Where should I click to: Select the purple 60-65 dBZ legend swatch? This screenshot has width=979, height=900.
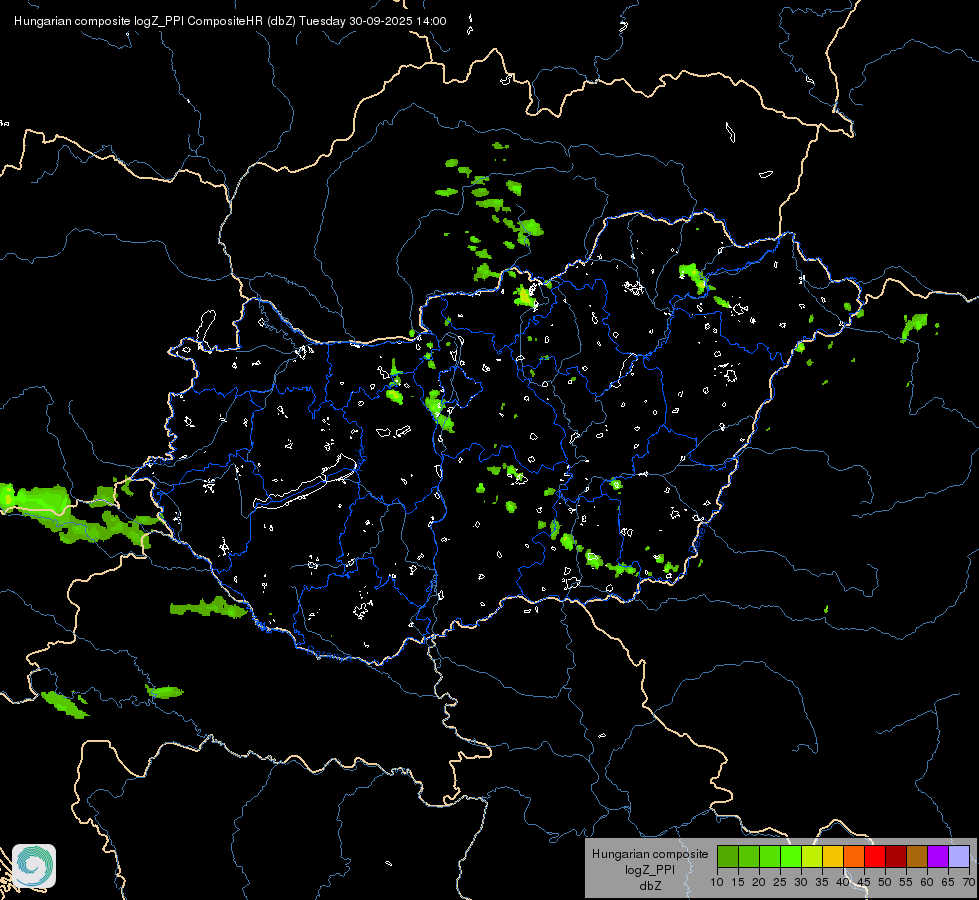pos(938,856)
